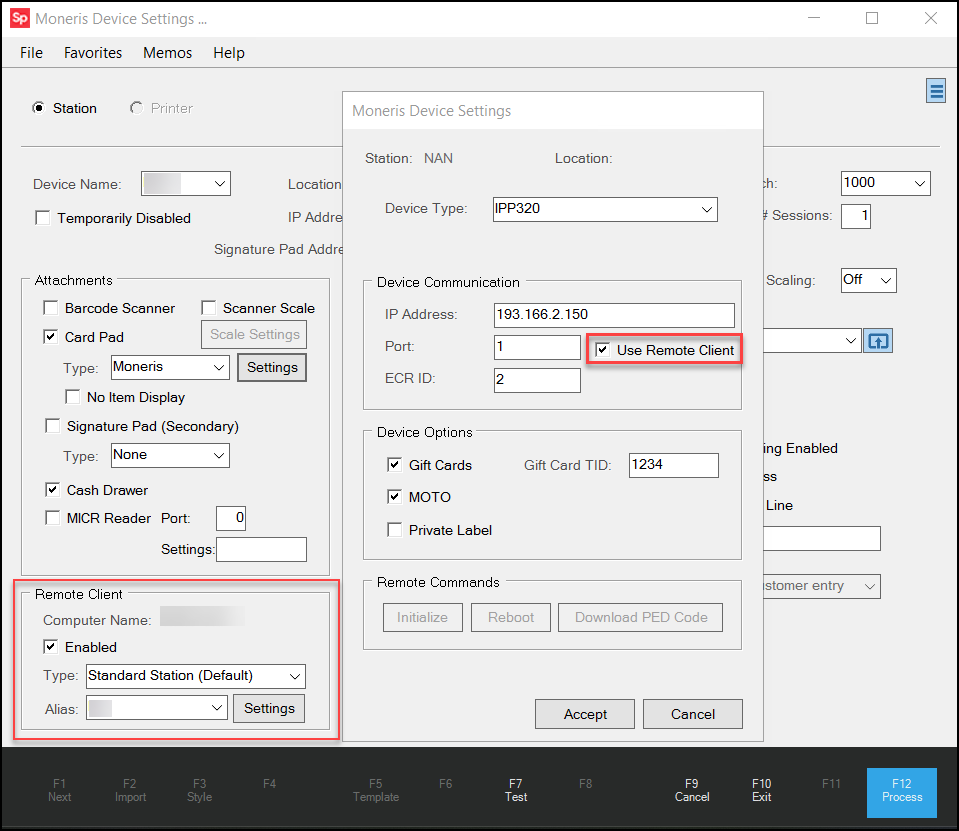This screenshot has width=959, height=831.
Task: Open the Card Pad Type Moneris dropdown
Action: pyautogui.click(x=171, y=367)
